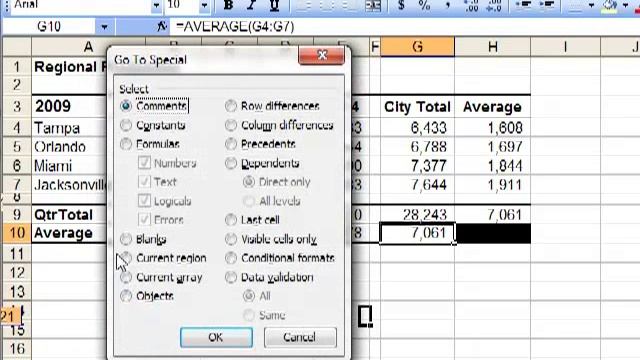Click cell showing 1,911
This screenshot has width=640, height=360.
tap(492, 185)
